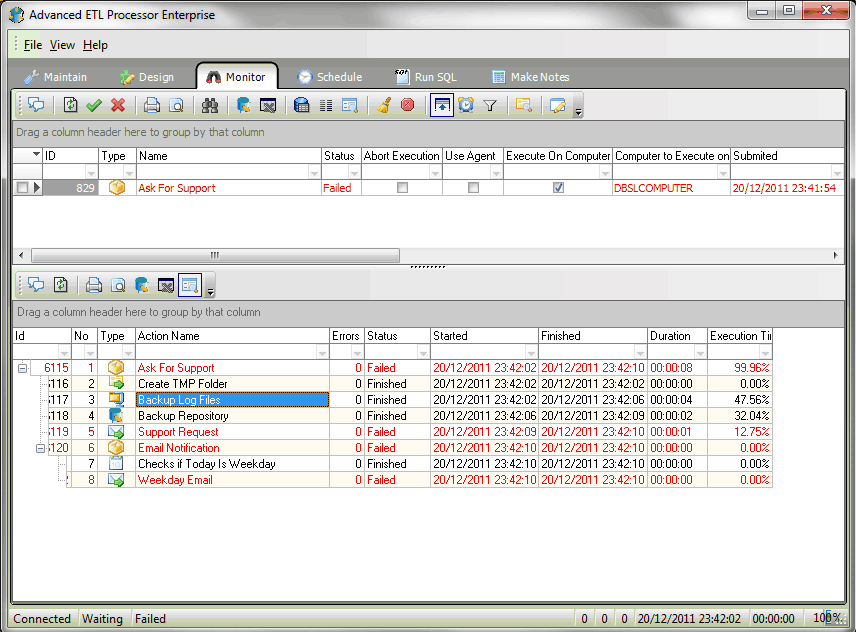Toggle the details panel filter funnel icon
Image resolution: width=856 pixels, height=632 pixels.
pos(488,105)
